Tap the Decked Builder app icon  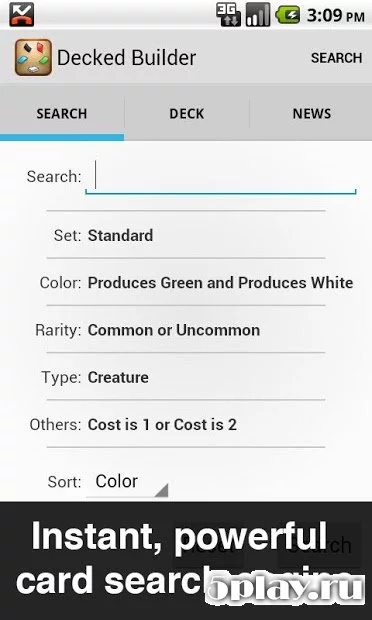click(x=34, y=58)
